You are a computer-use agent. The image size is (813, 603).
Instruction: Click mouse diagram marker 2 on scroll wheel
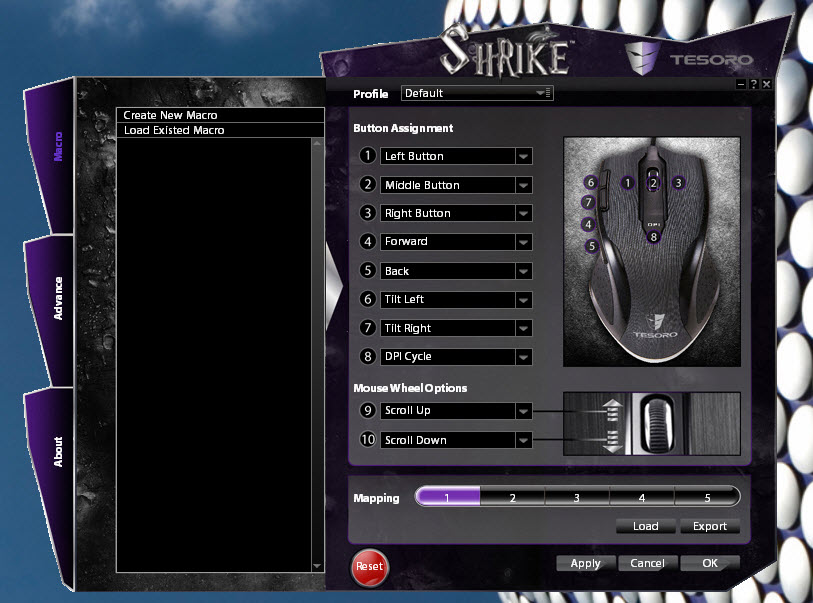pyautogui.click(x=653, y=183)
